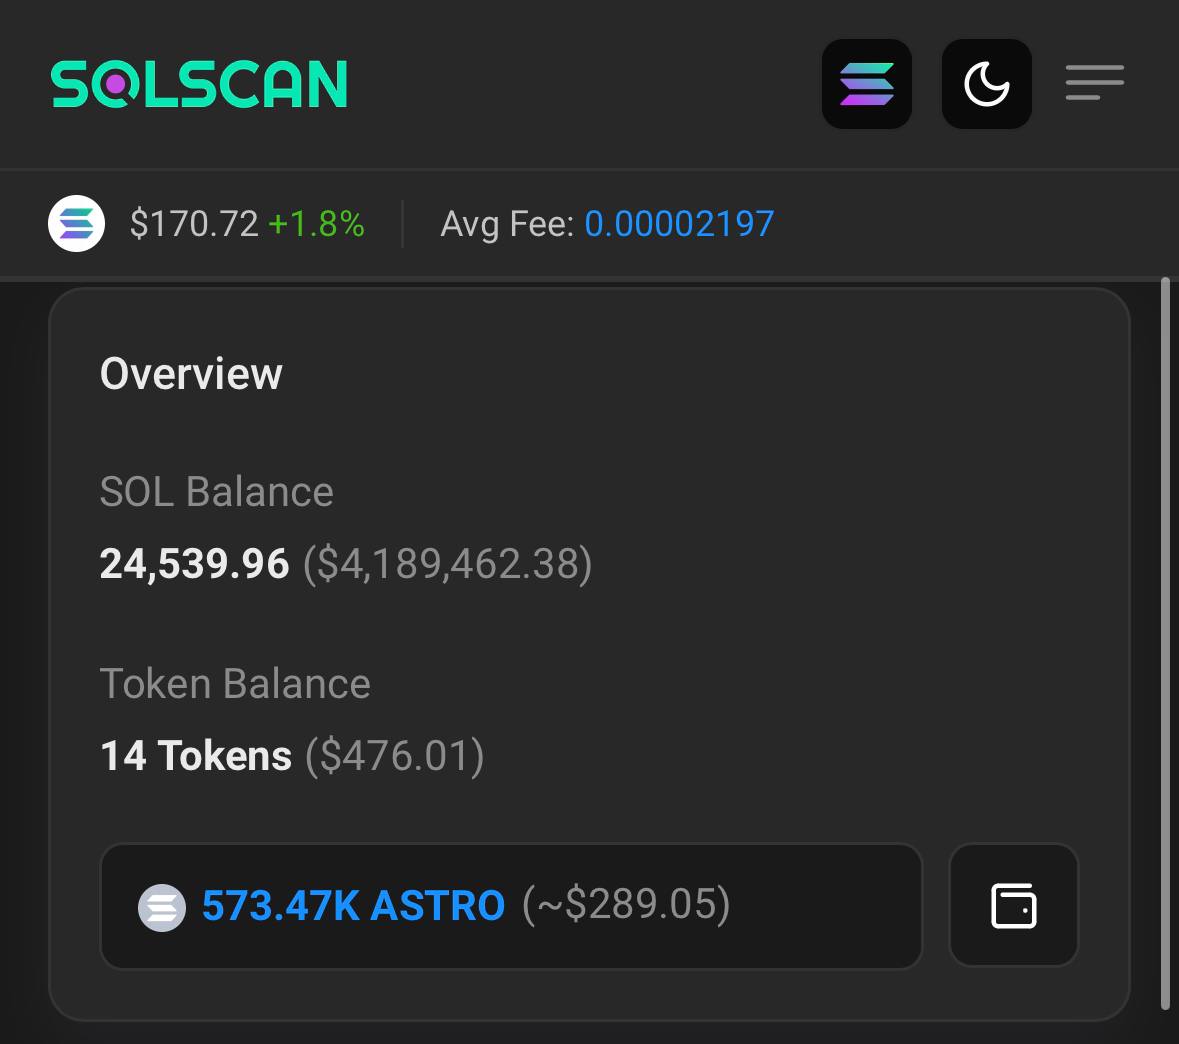Image resolution: width=1179 pixels, height=1044 pixels.
Task: Open the hamburger menu
Action: 1095,83
